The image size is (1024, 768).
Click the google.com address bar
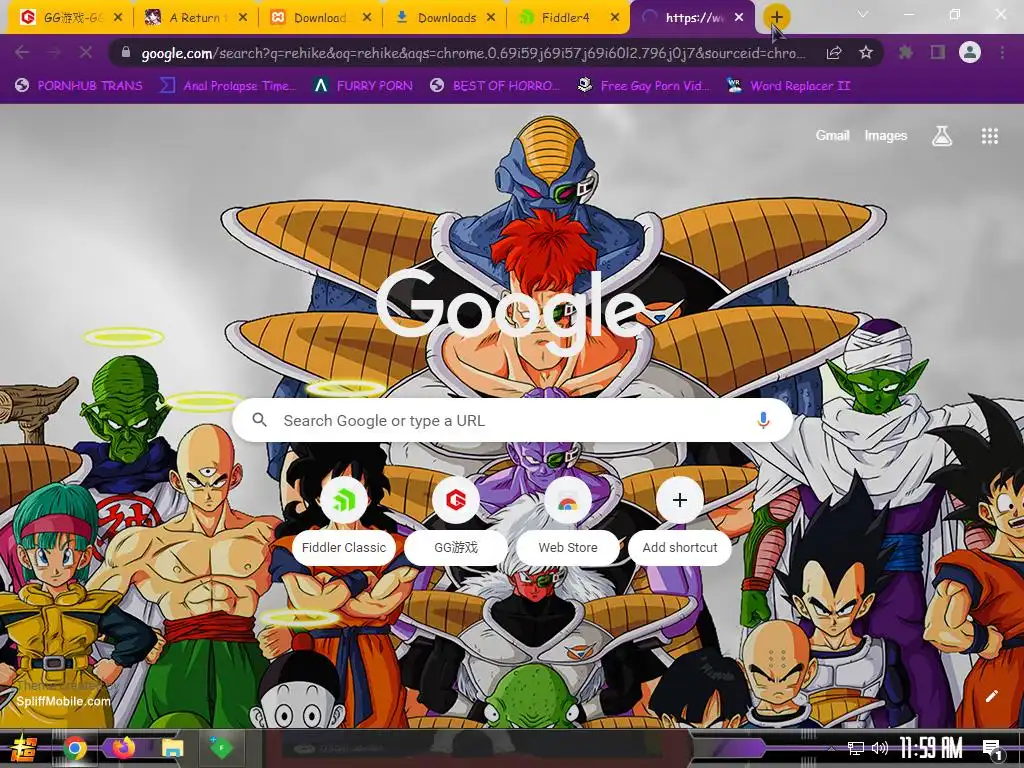coord(473,53)
